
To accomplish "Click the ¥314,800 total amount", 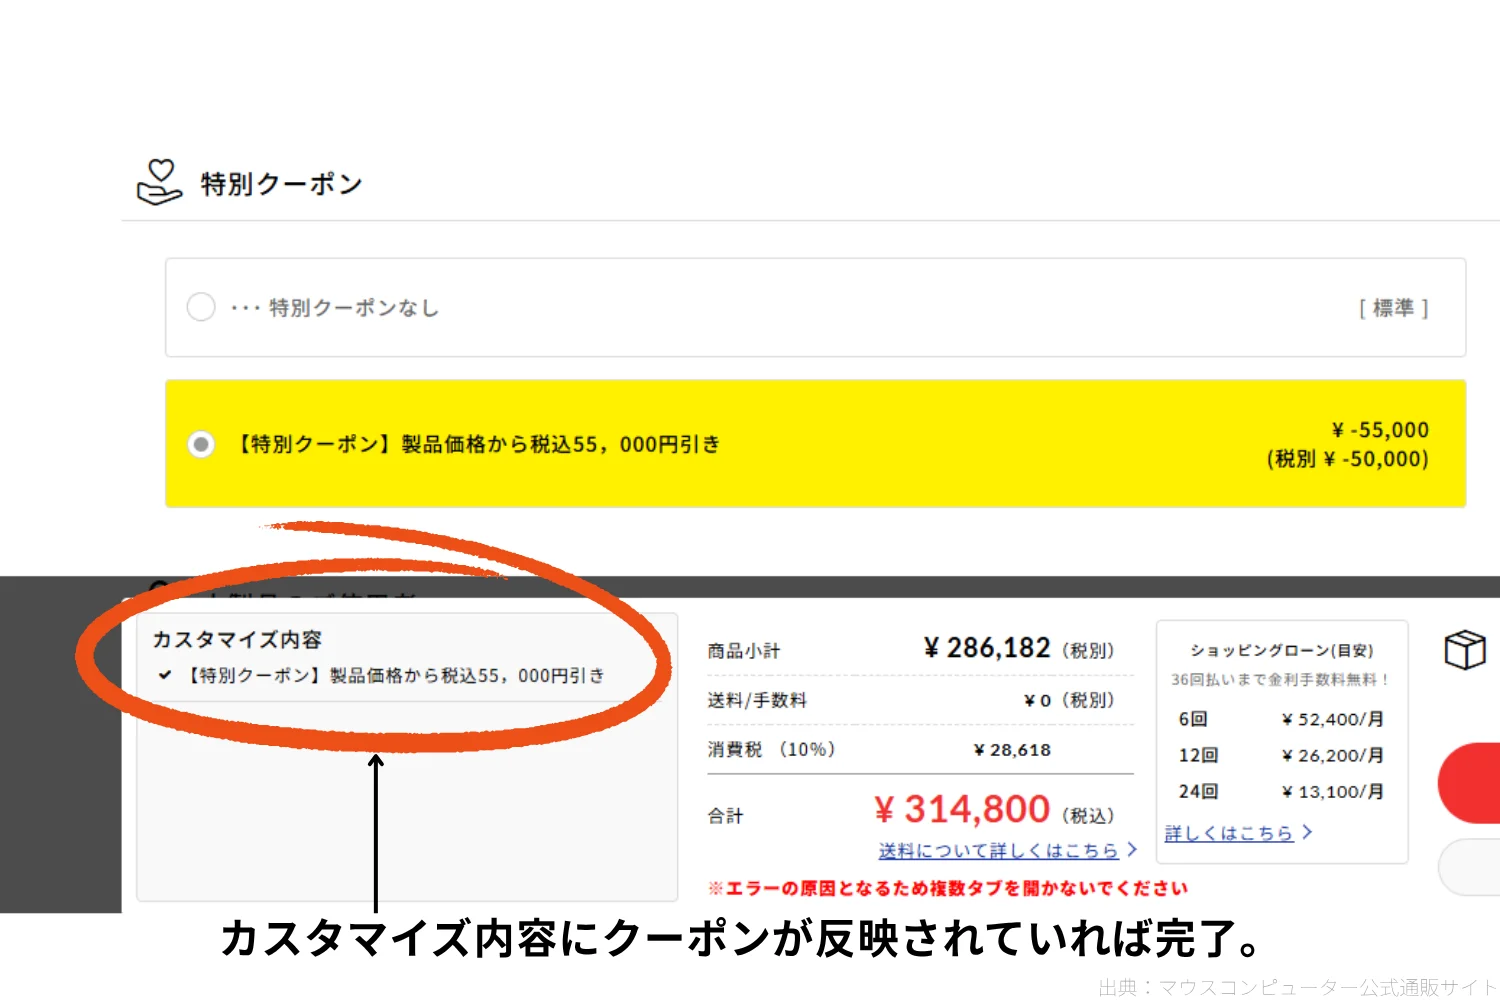I will 961,809.
